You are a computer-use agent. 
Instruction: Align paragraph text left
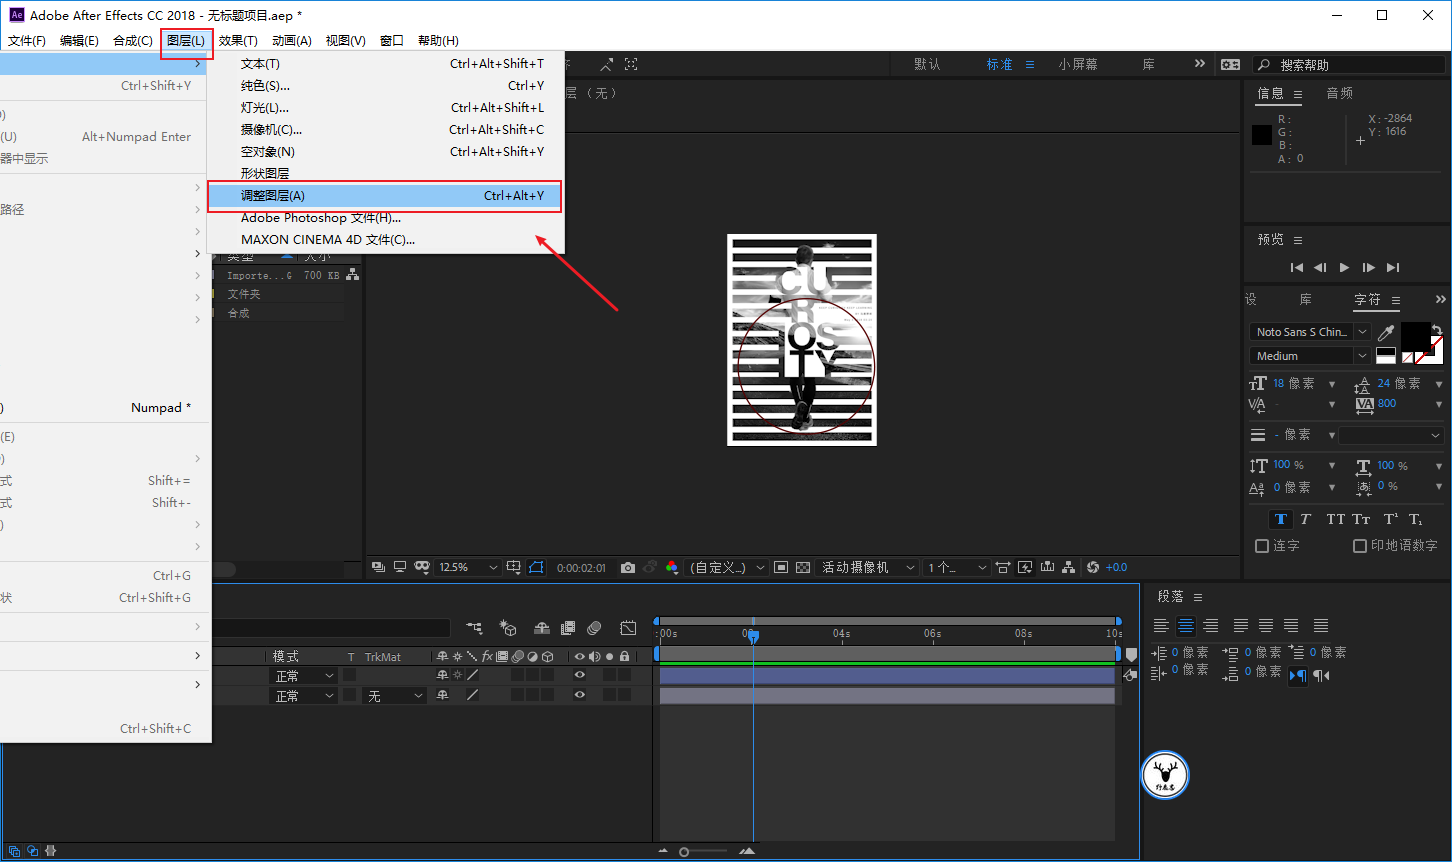(x=1161, y=626)
